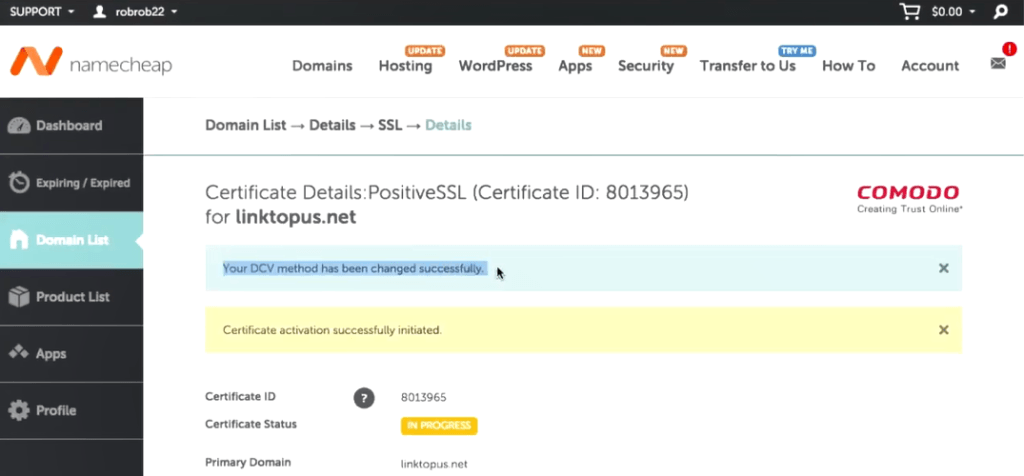Open the Security menu
The height and width of the screenshot is (476, 1024).
646,66
